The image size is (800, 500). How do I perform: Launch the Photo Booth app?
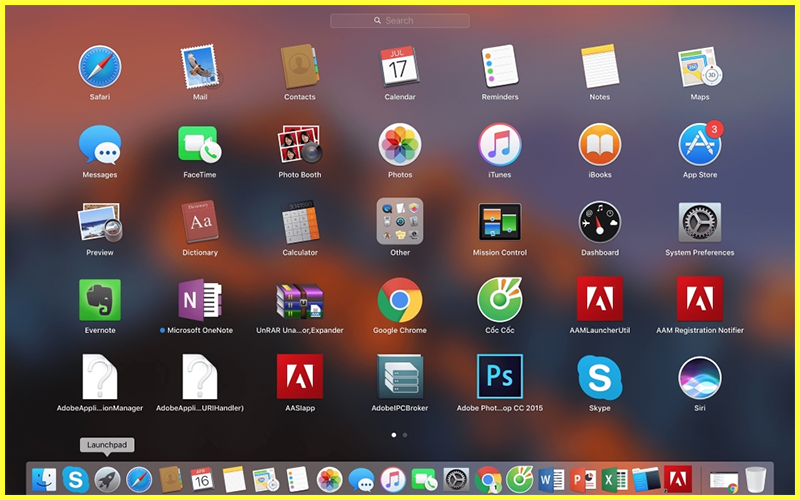[x=300, y=145]
